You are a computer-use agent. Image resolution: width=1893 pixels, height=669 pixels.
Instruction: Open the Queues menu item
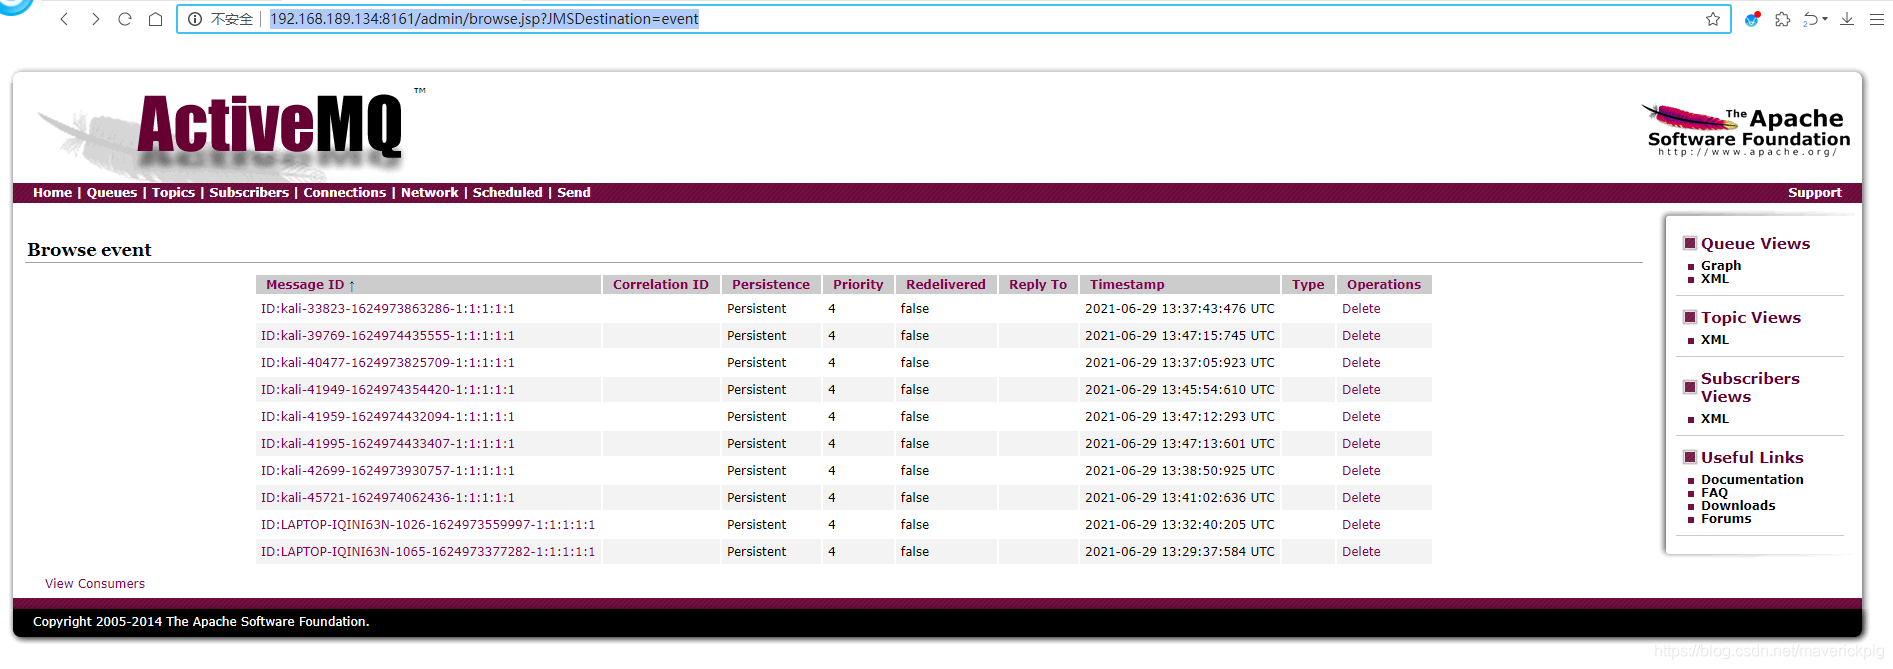(x=112, y=193)
